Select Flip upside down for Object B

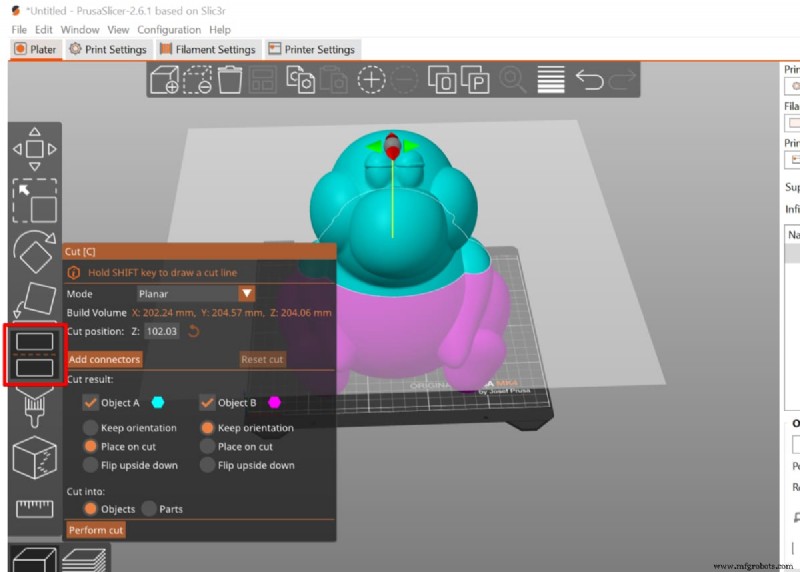coord(207,465)
